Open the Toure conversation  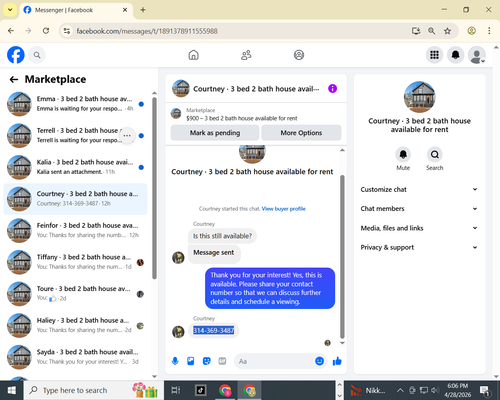(75, 294)
